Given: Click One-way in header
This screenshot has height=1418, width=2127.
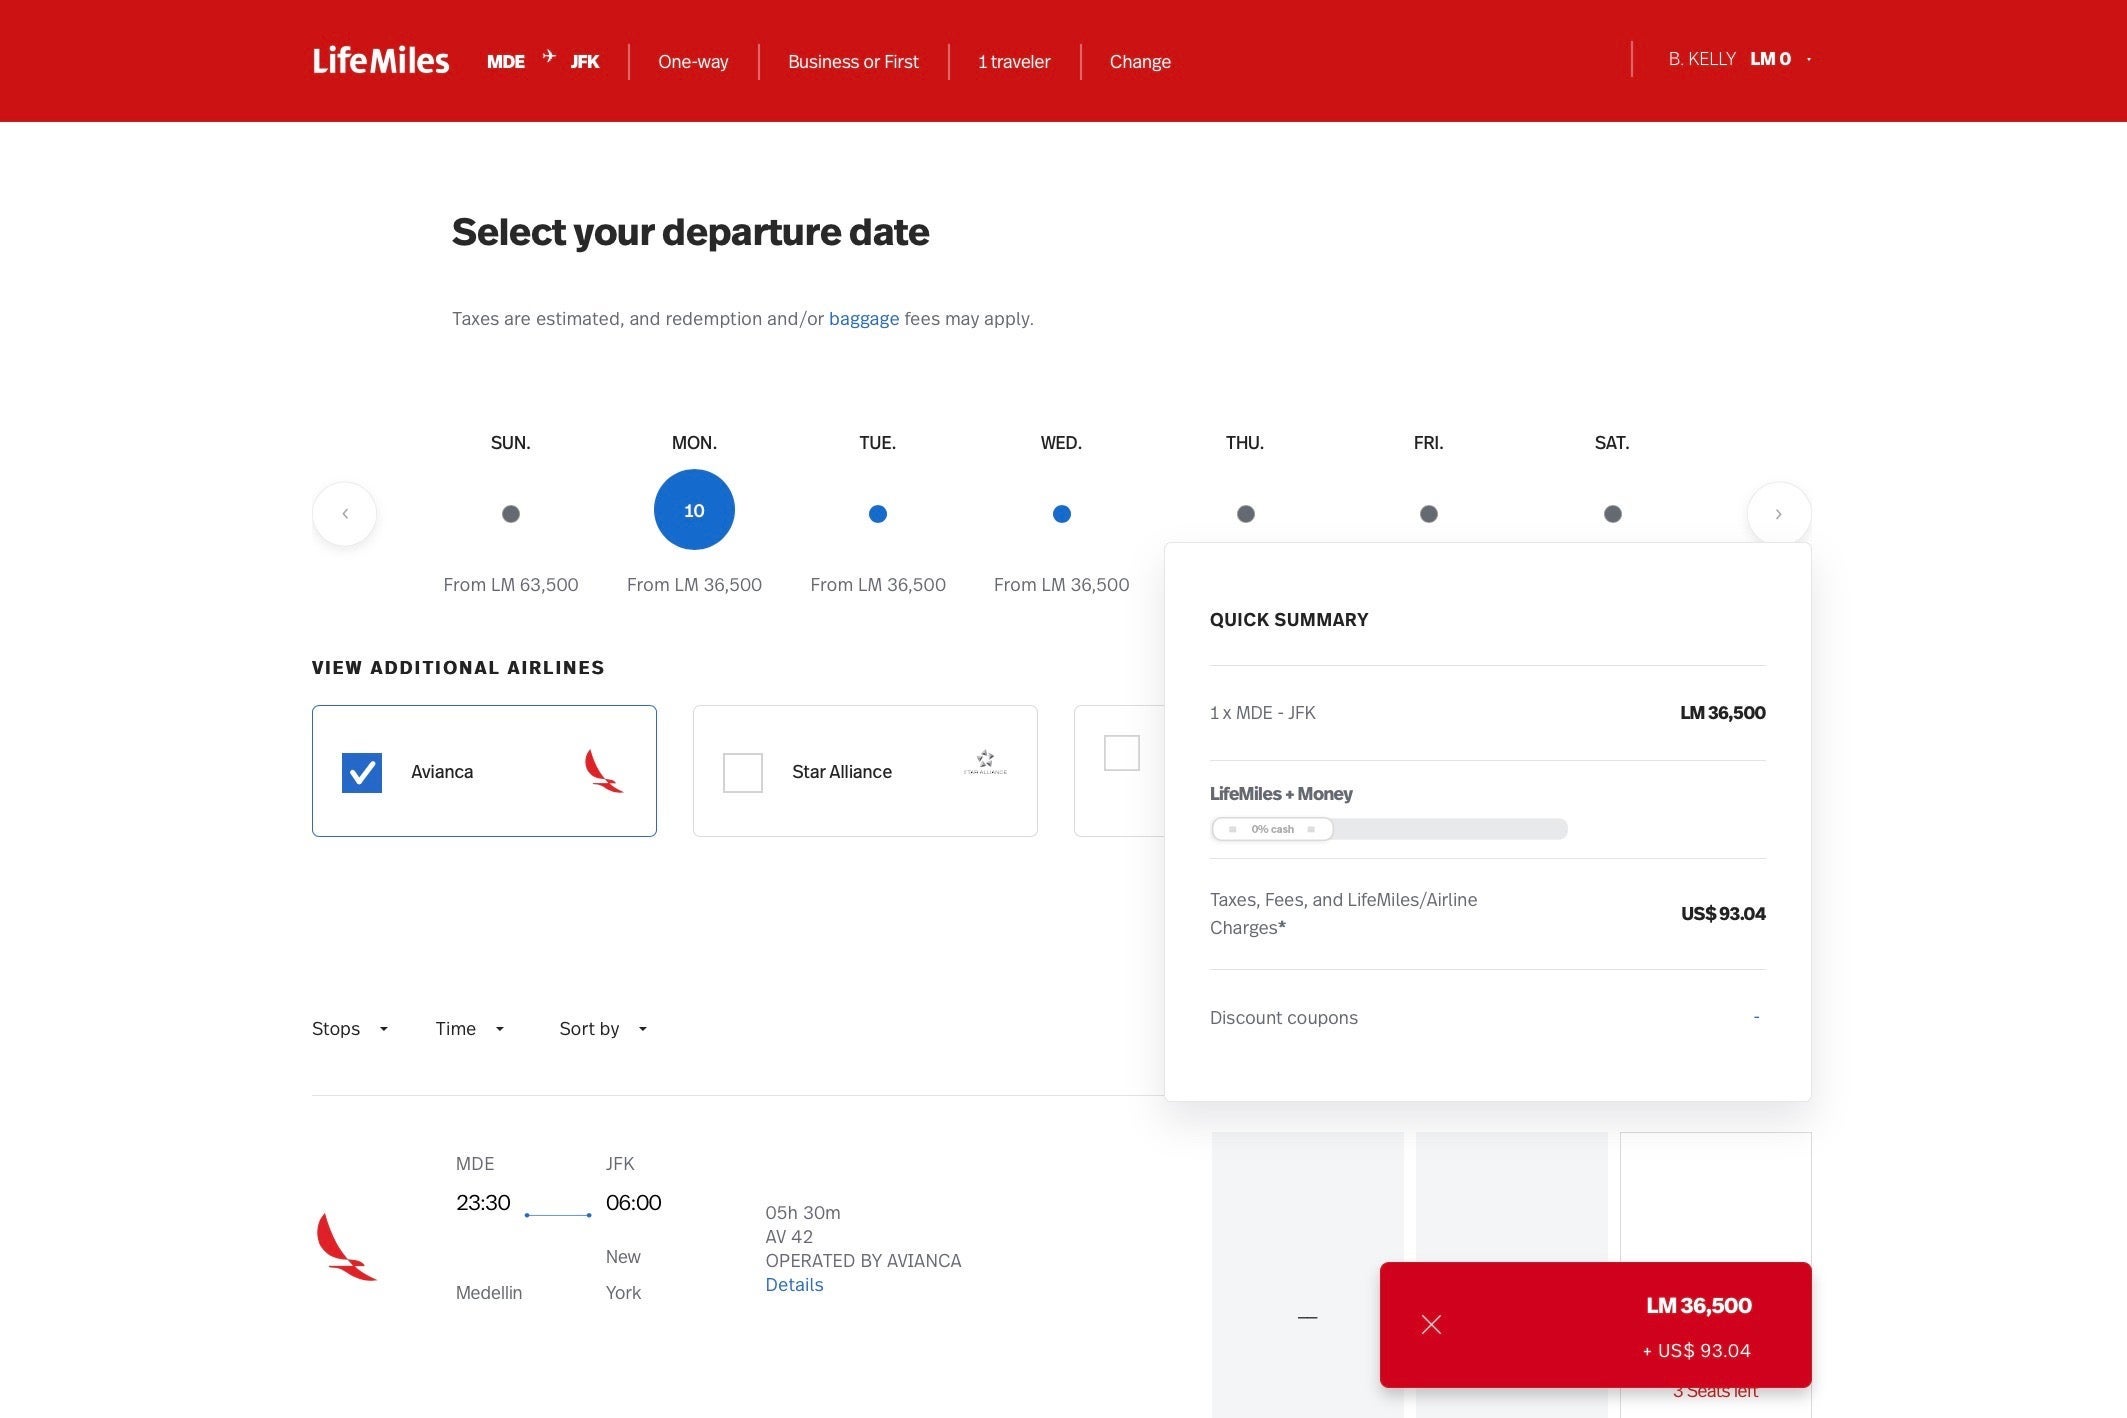Looking at the screenshot, I should pyautogui.click(x=693, y=62).
